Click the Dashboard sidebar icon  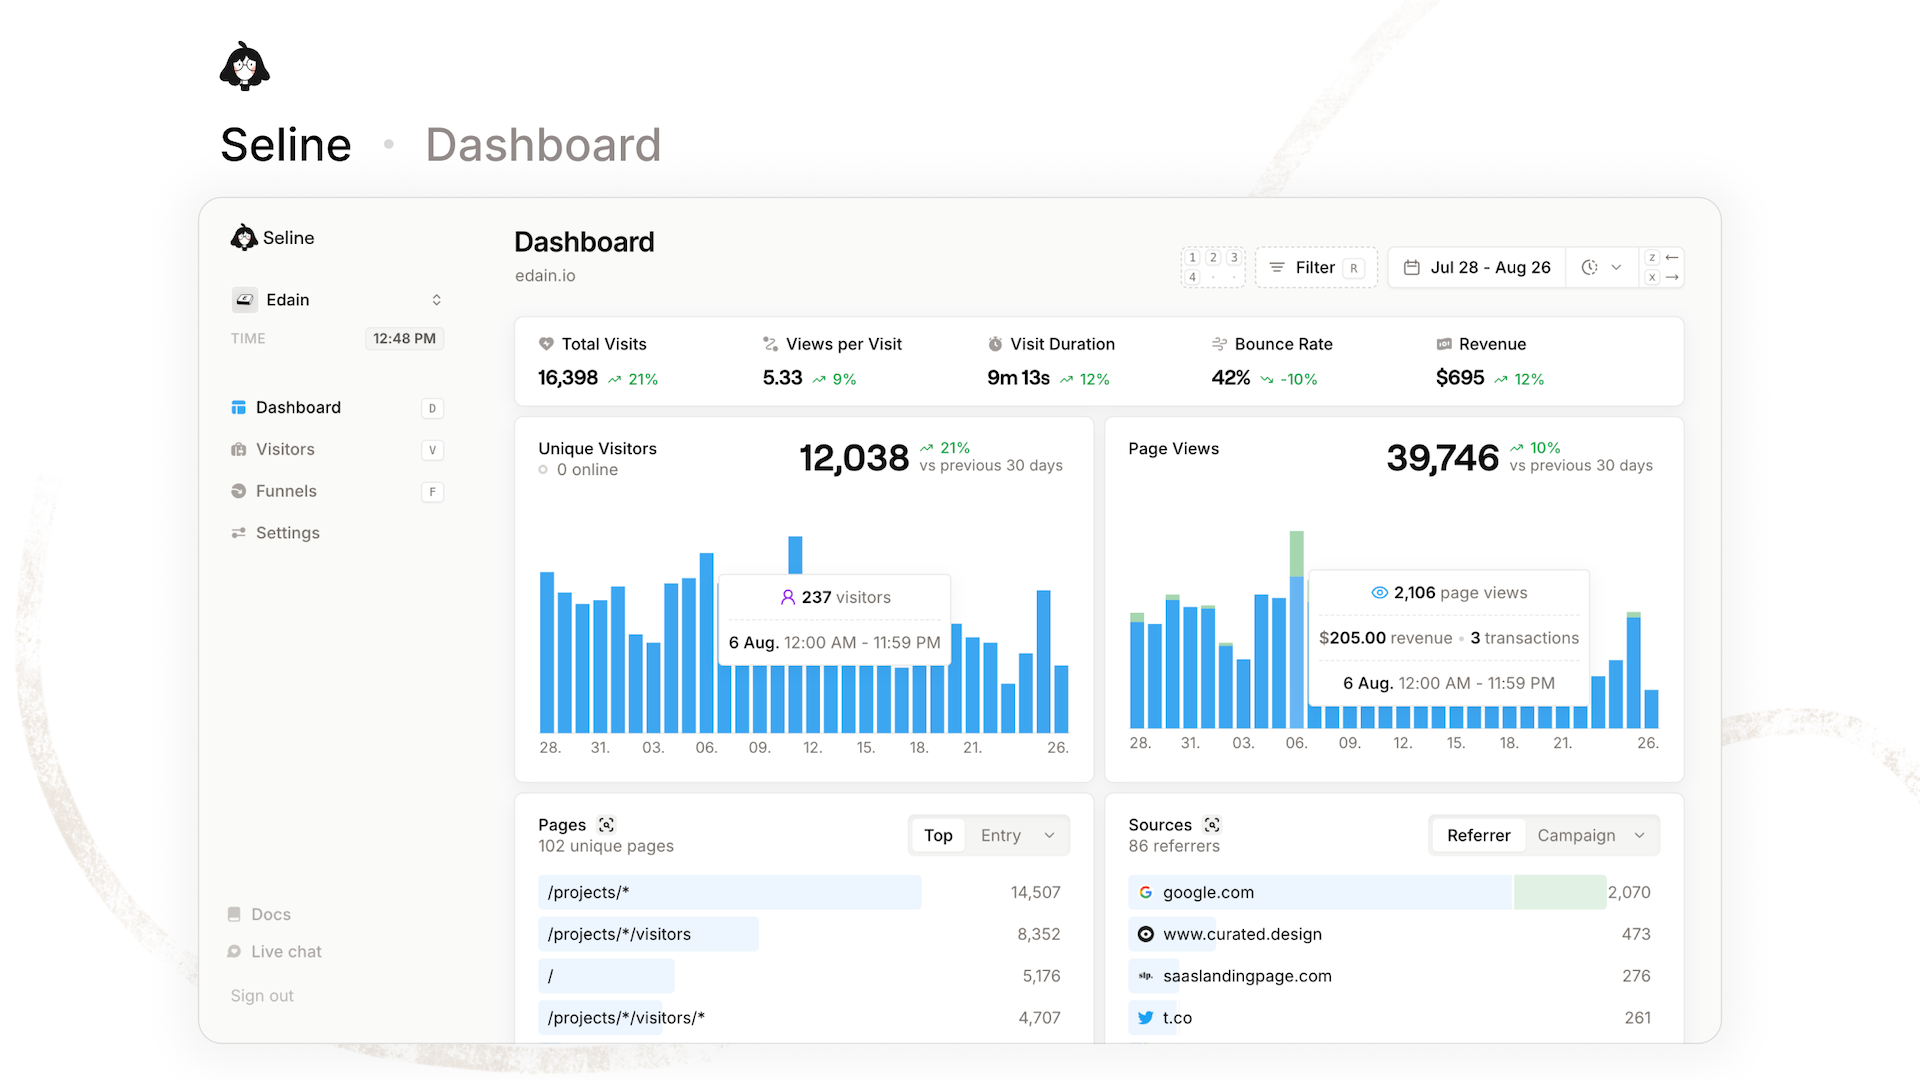point(239,408)
